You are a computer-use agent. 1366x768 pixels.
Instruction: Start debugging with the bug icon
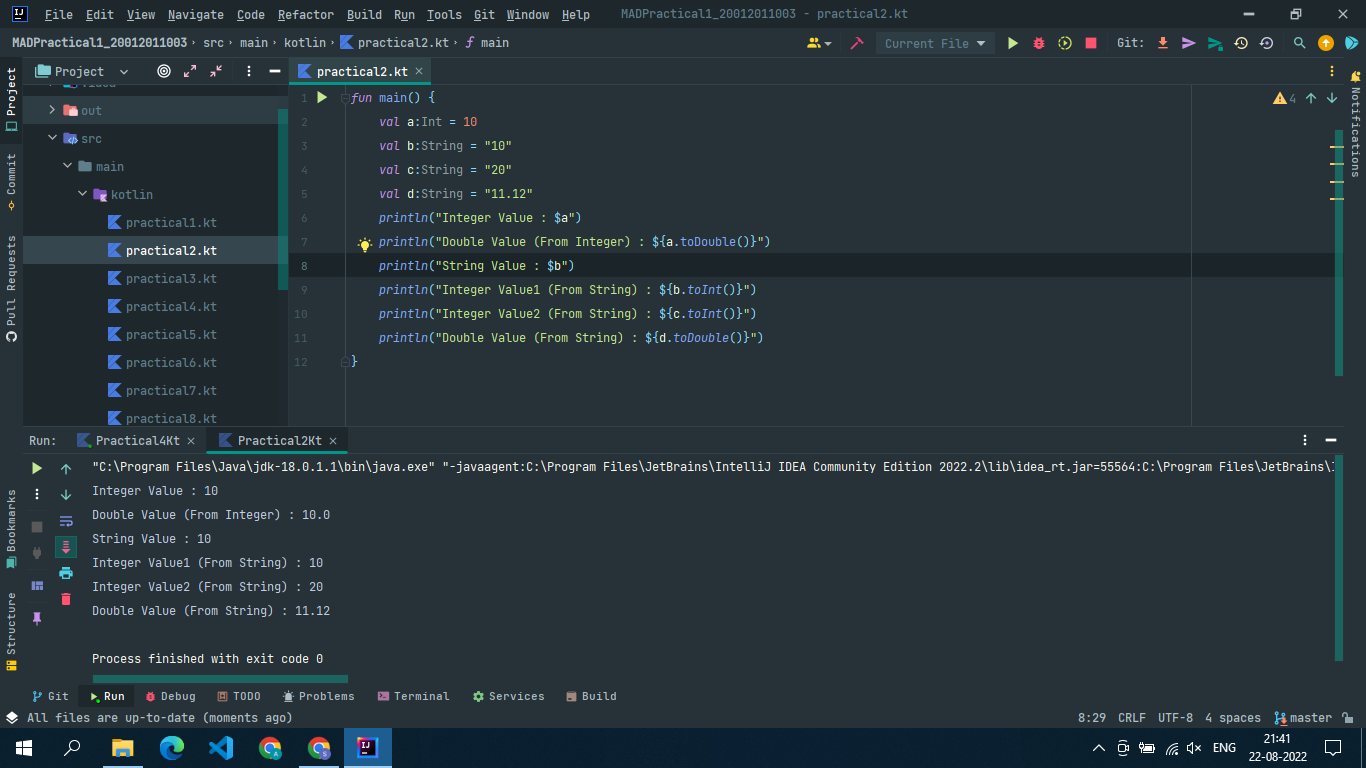pyautogui.click(x=1039, y=43)
